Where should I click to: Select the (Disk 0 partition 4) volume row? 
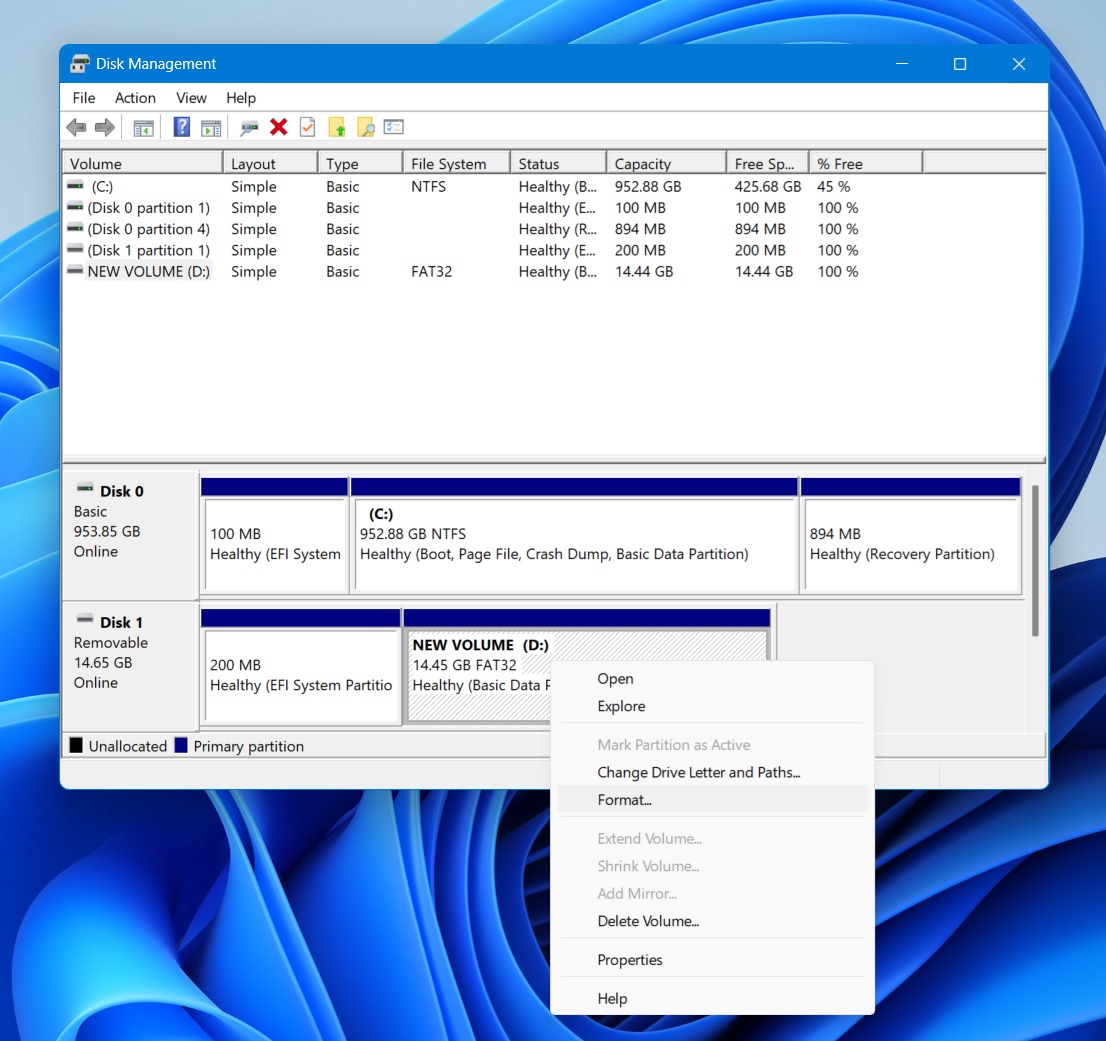(x=148, y=229)
